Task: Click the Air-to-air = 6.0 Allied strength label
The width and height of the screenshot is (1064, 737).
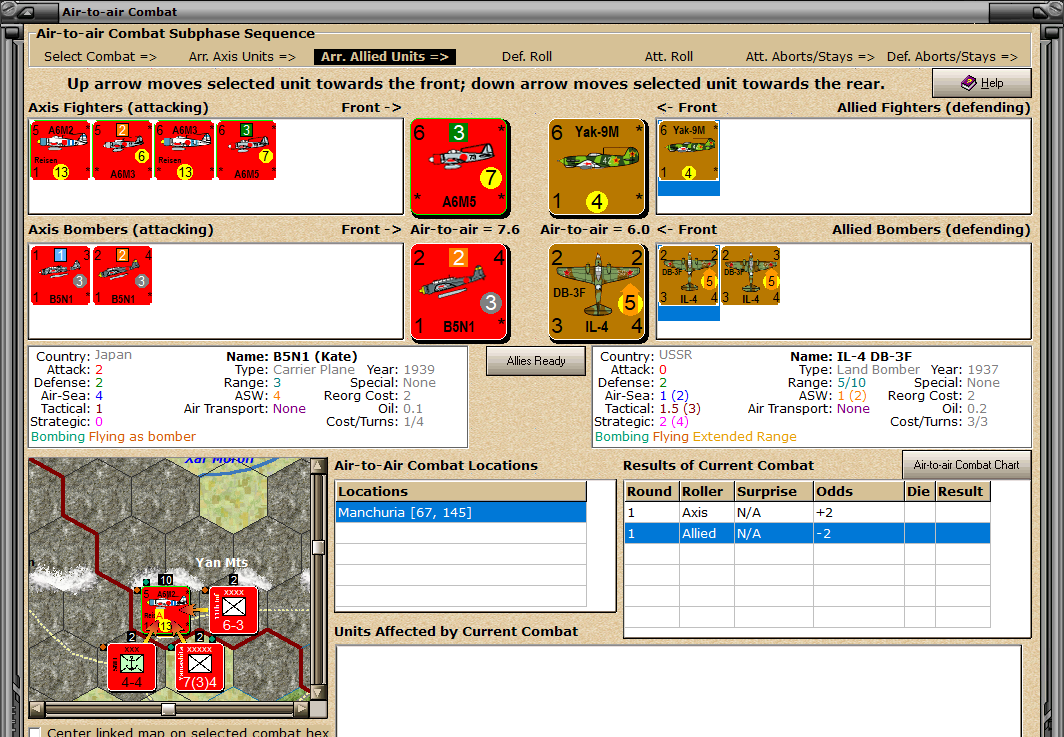Action: click(595, 230)
